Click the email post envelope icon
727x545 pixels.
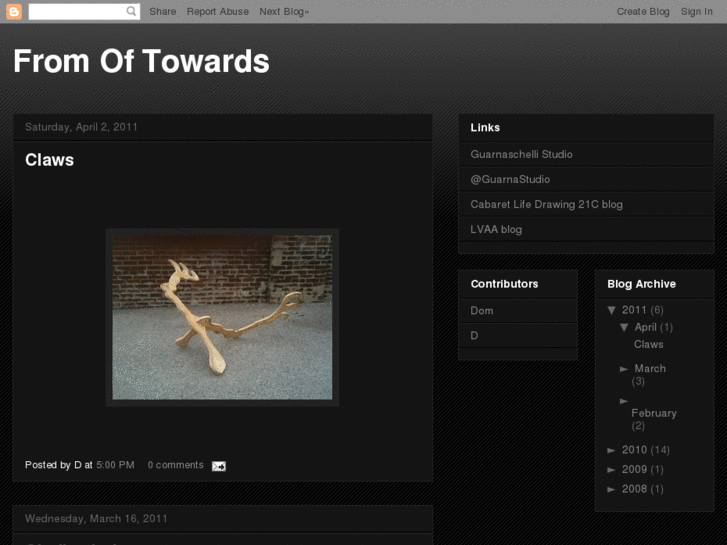[218, 466]
